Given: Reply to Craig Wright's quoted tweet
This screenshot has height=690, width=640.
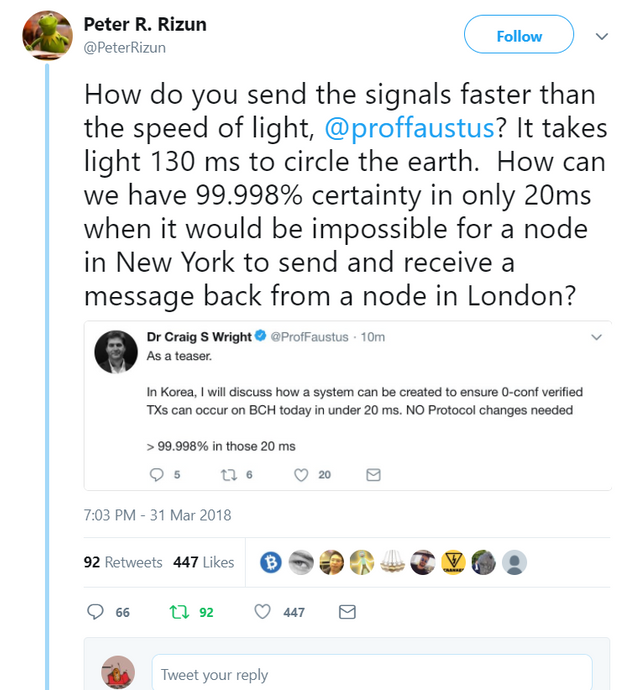Looking at the screenshot, I should [155, 475].
